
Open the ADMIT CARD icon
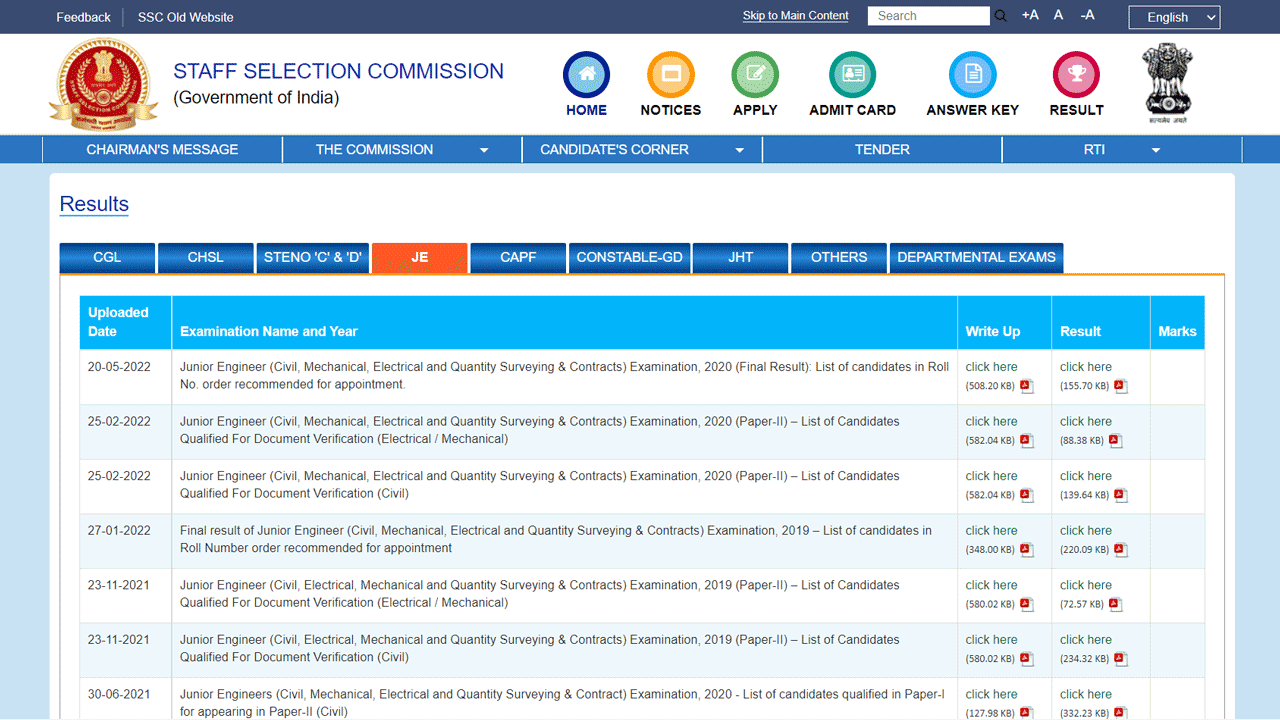[x=852, y=75]
